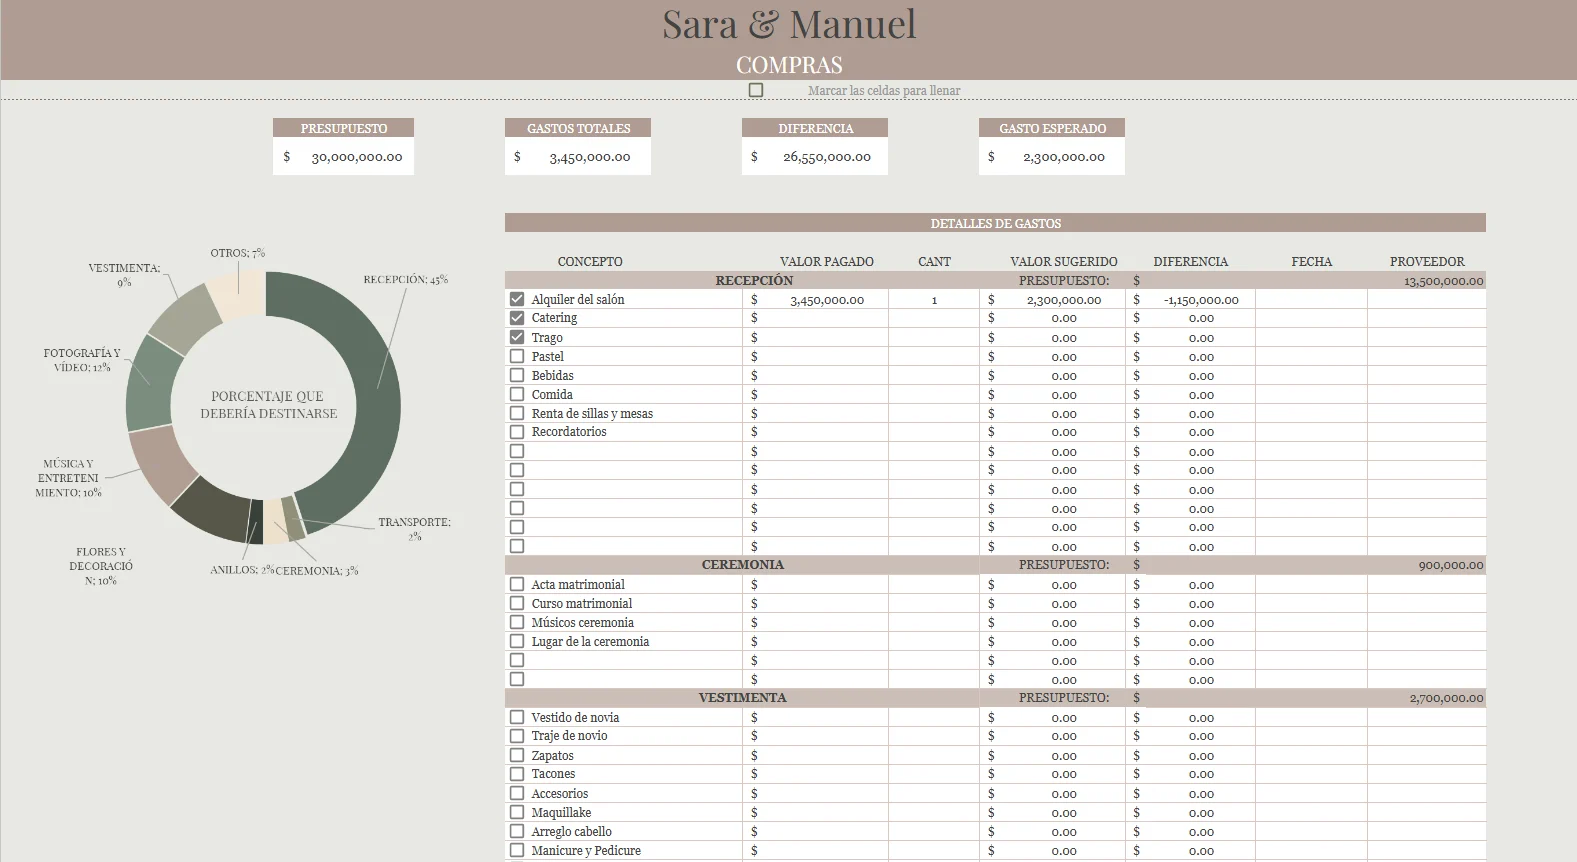
Task: Enable the Comida checkbox
Action: click(517, 394)
